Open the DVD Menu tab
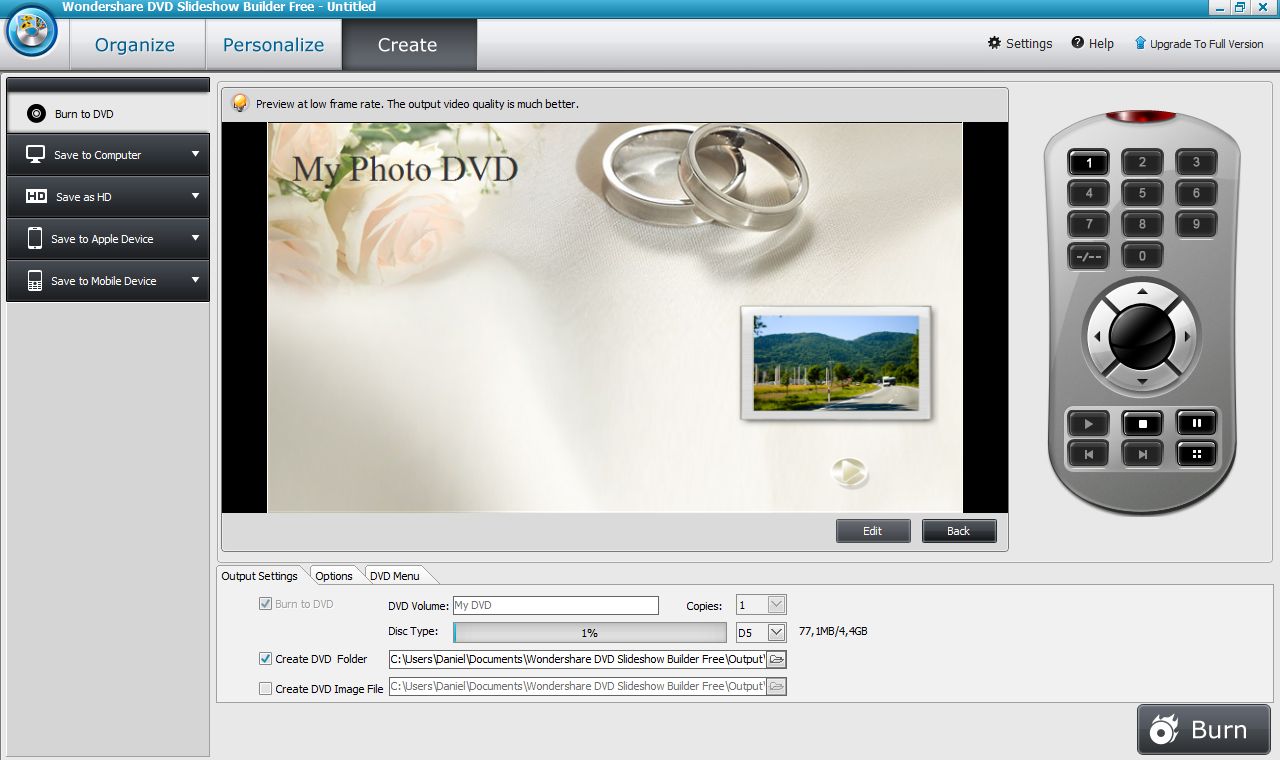This screenshot has width=1280, height=760. click(395, 576)
